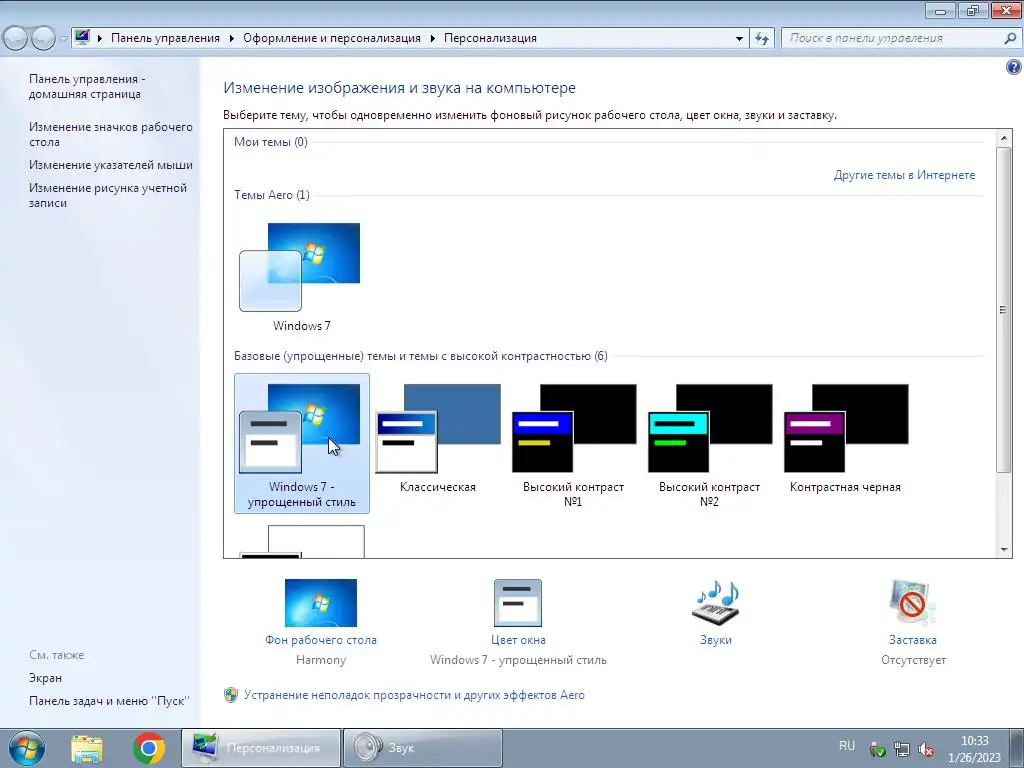This screenshot has height=768, width=1024.
Task: Open the Звуки sound scheme icon
Action: click(716, 603)
